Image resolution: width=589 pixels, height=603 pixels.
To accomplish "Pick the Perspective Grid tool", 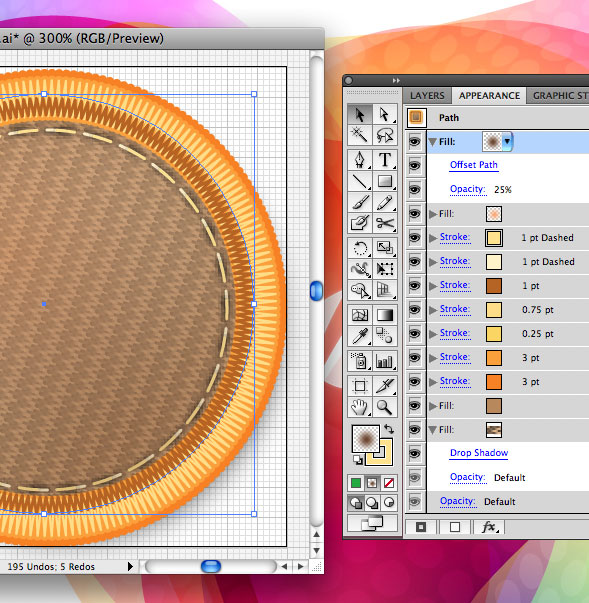I will click(384, 290).
